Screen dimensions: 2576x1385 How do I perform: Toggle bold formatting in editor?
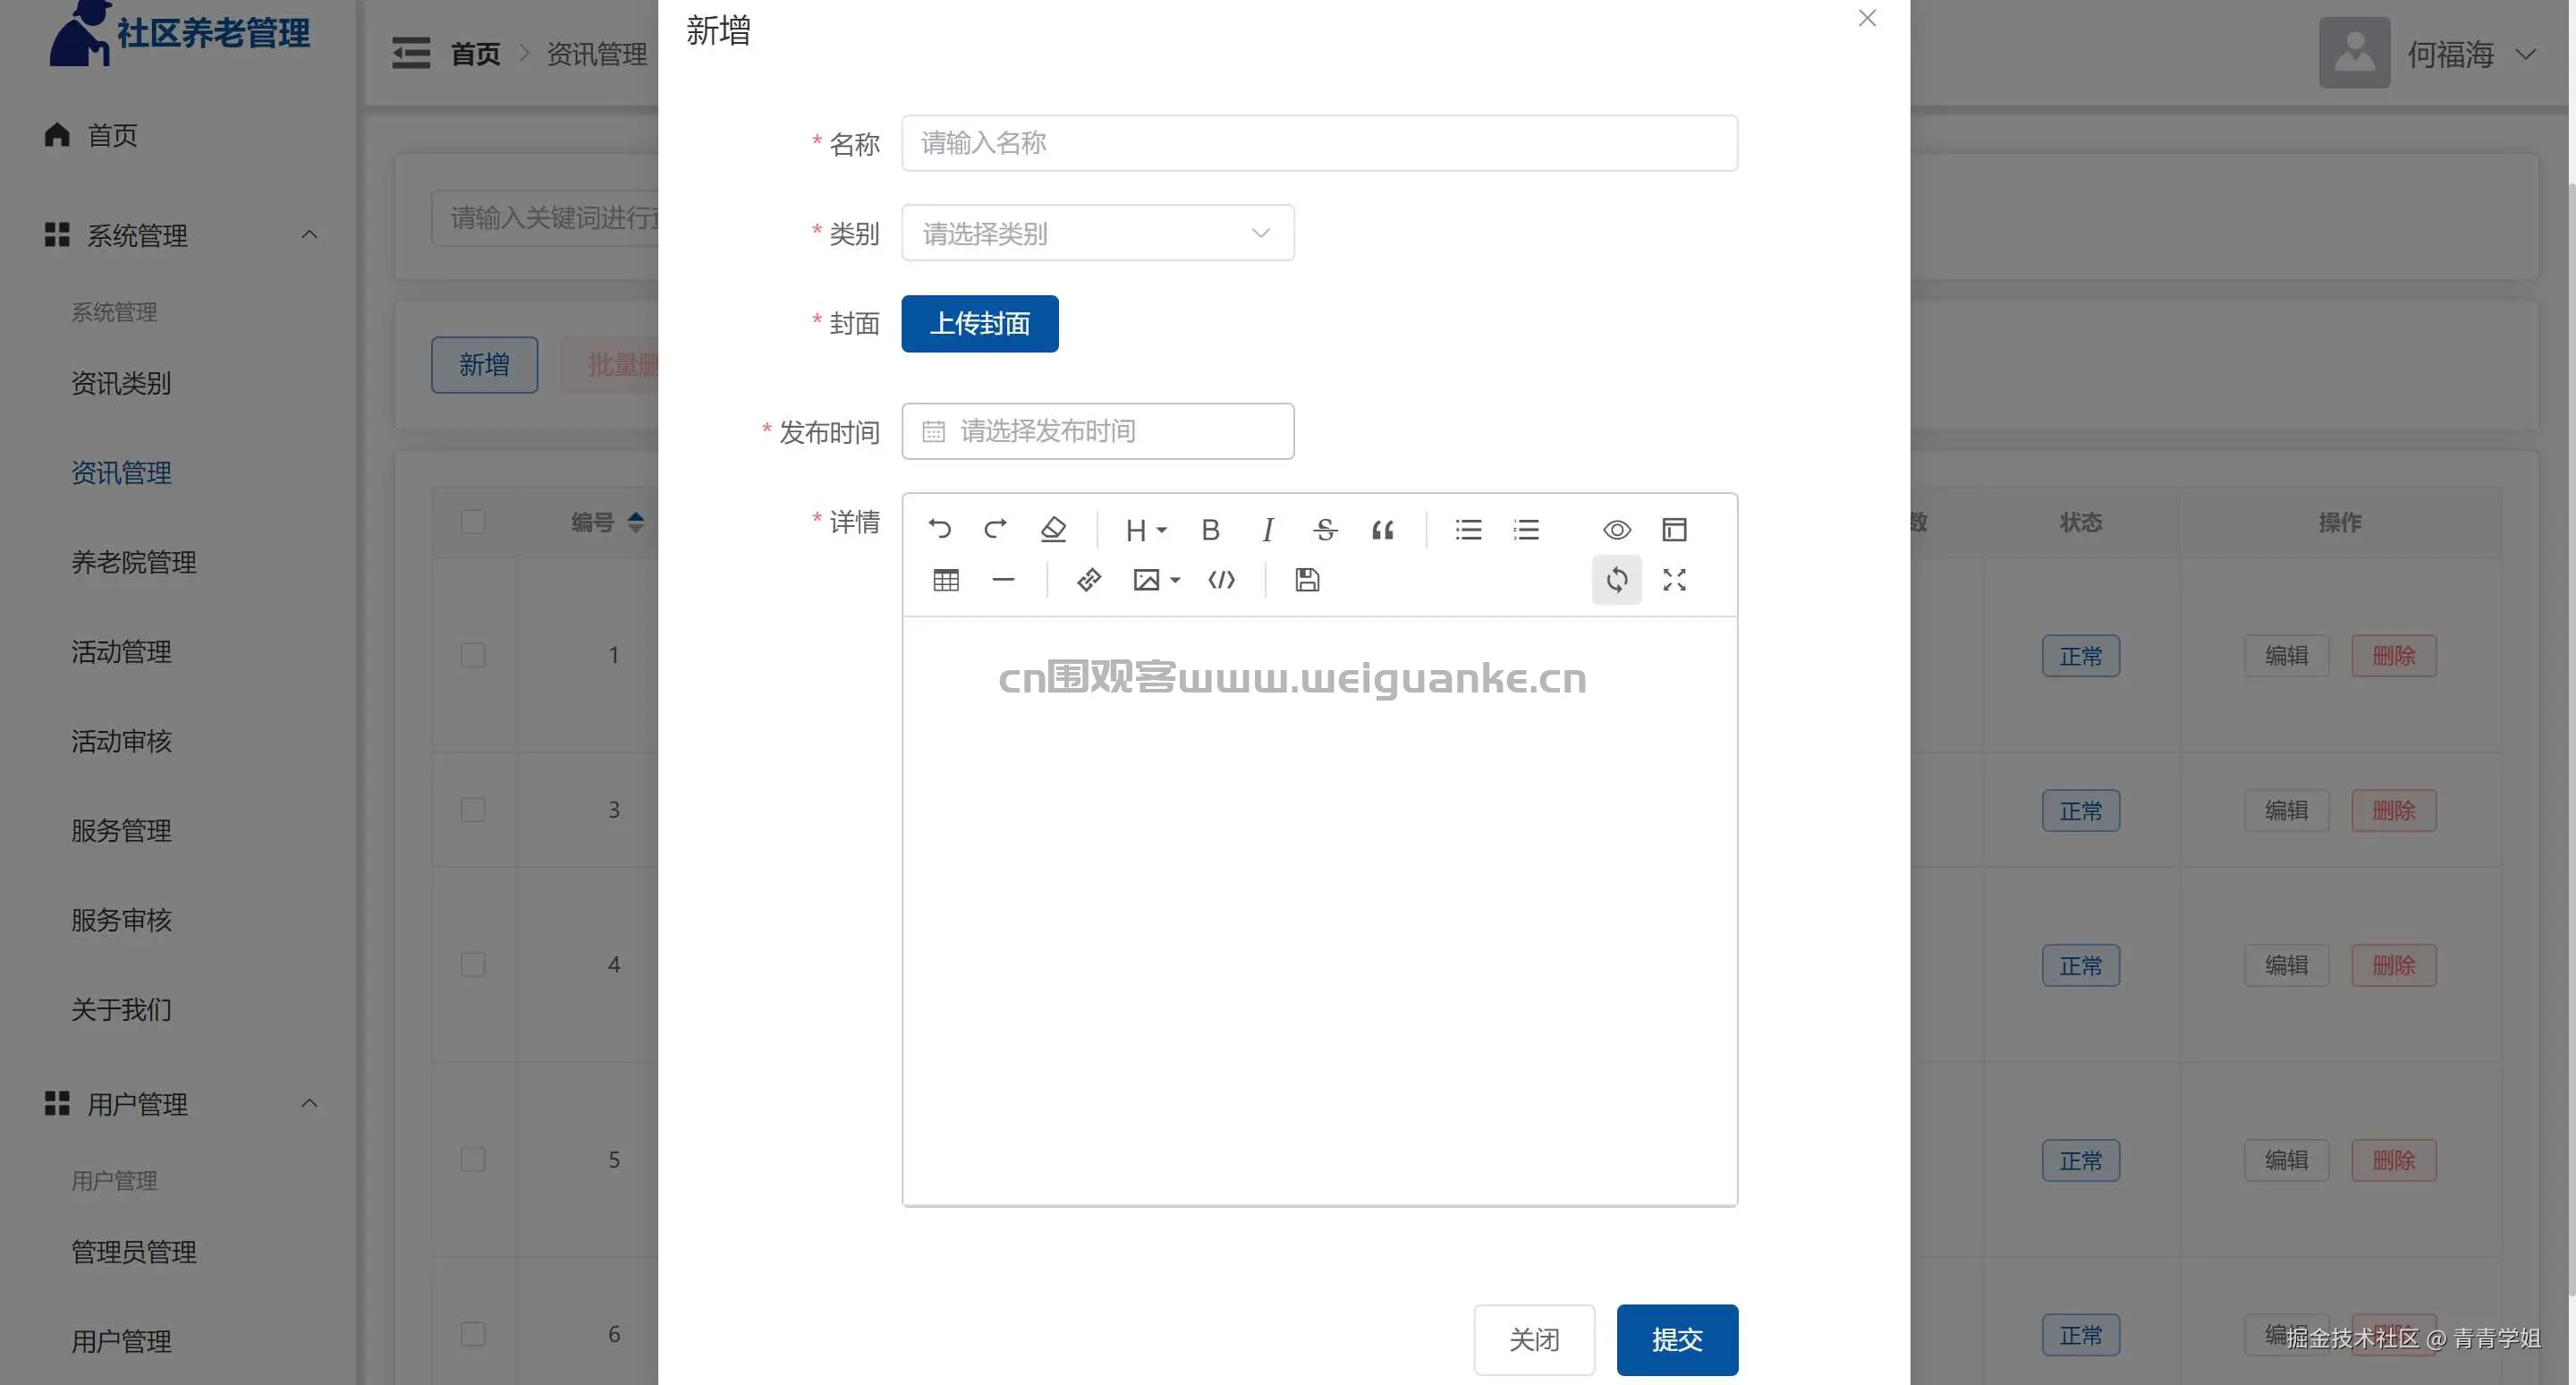[1210, 529]
